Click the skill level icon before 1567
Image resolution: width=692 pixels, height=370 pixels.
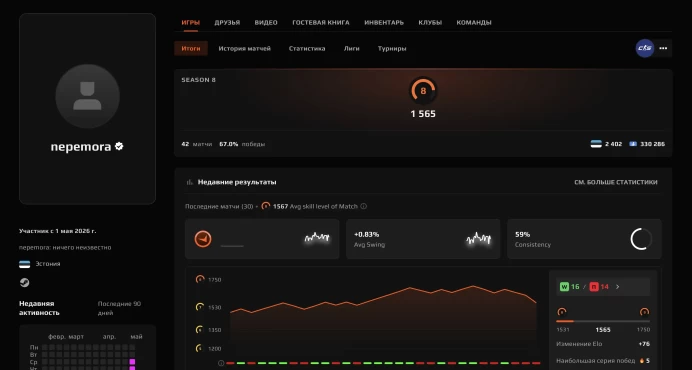pyautogui.click(x=266, y=206)
